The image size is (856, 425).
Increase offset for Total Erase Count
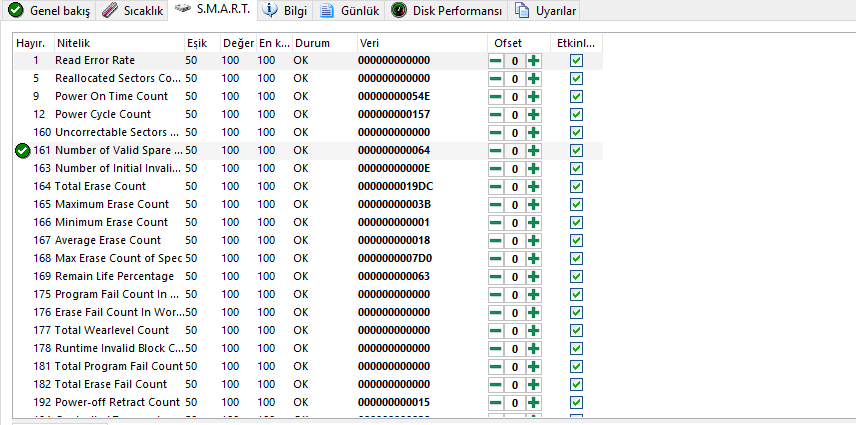tap(534, 187)
